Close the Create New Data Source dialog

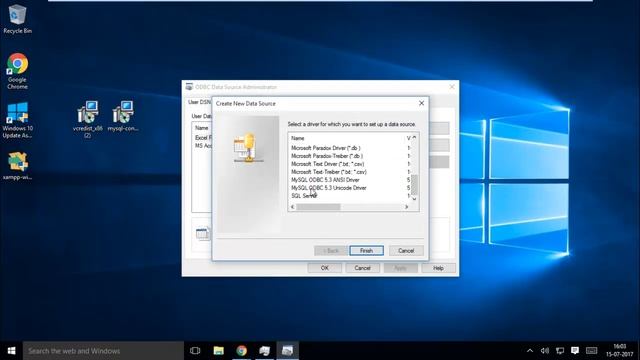click(x=421, y=103)
